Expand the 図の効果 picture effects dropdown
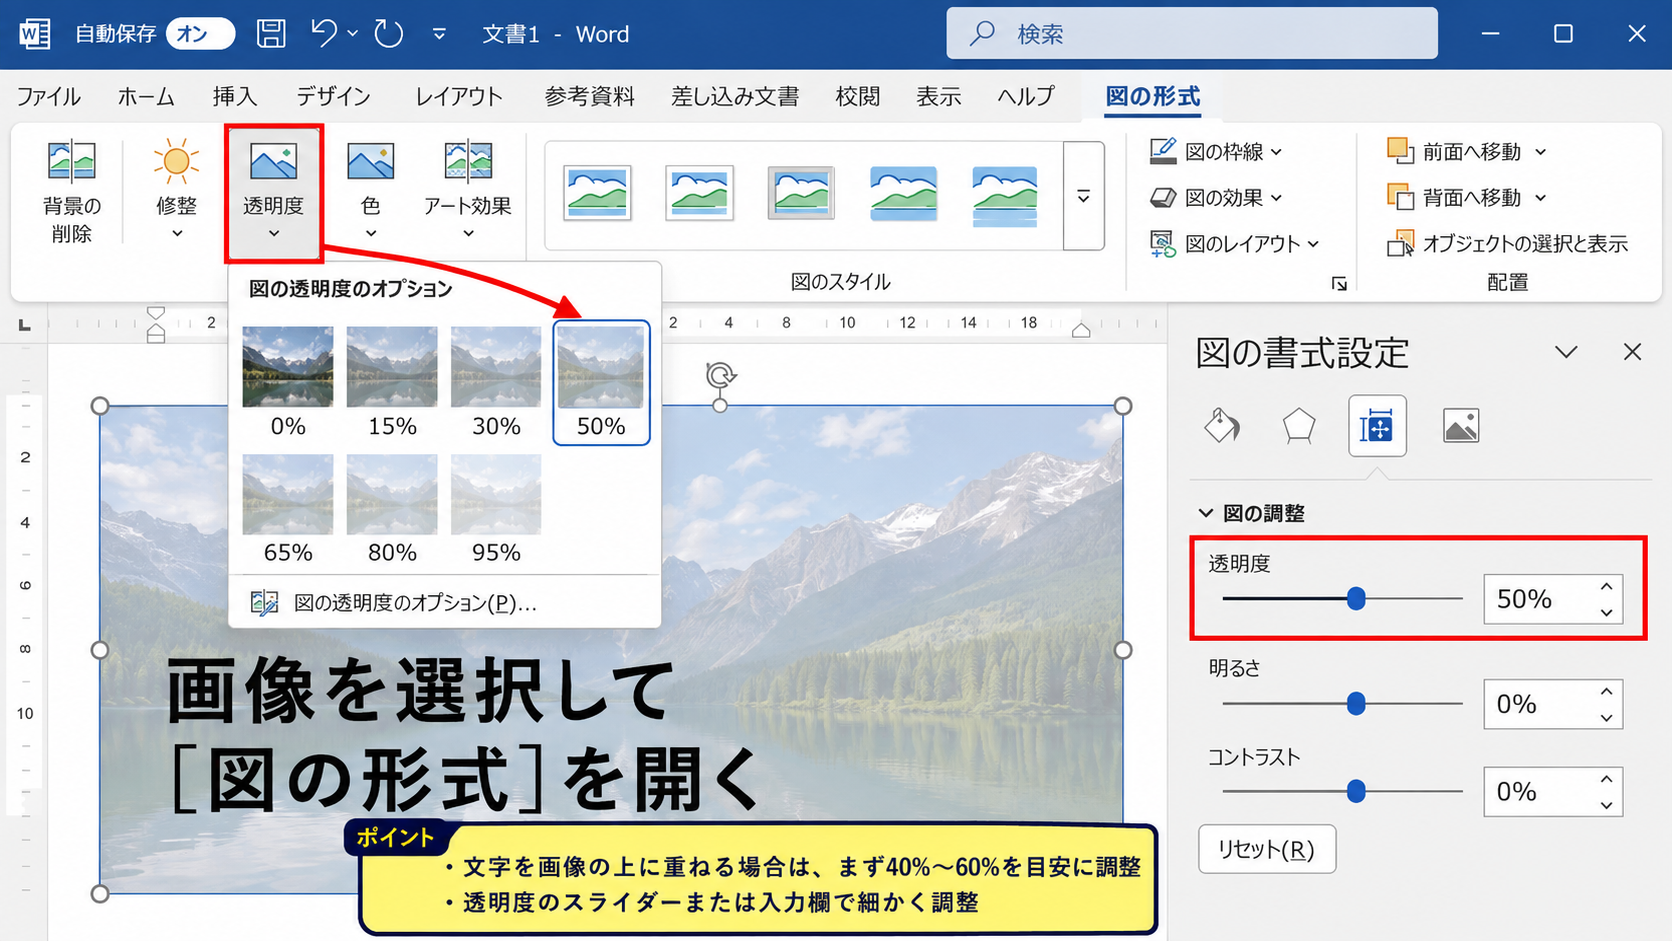 [1277, 198]
